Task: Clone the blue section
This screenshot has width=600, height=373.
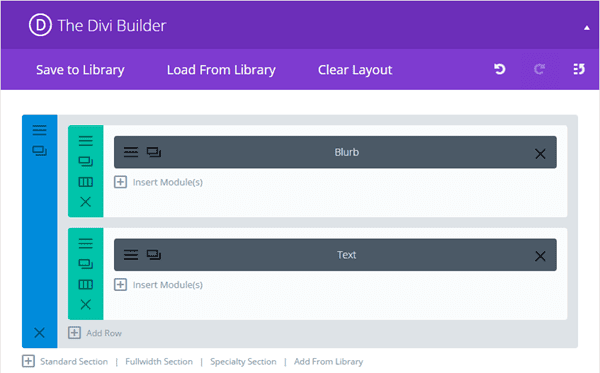Action: point(39,151)
